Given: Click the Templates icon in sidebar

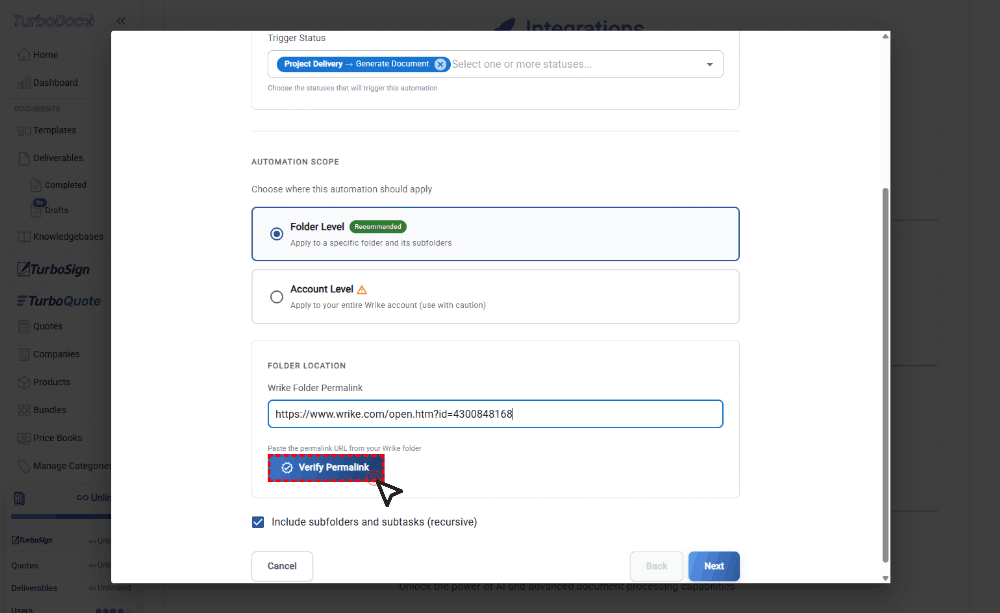Looking at the screenshot, I should [25, 130].
